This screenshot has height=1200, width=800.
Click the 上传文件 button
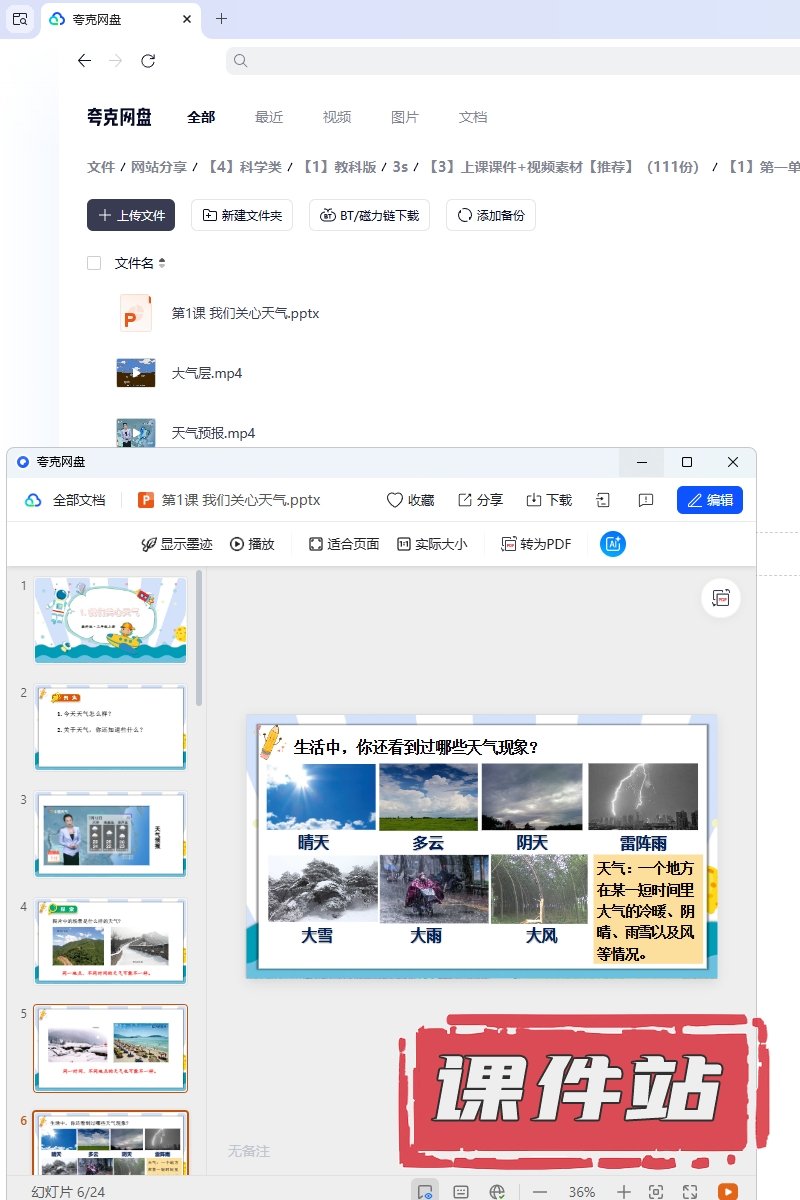pos(131,215)
